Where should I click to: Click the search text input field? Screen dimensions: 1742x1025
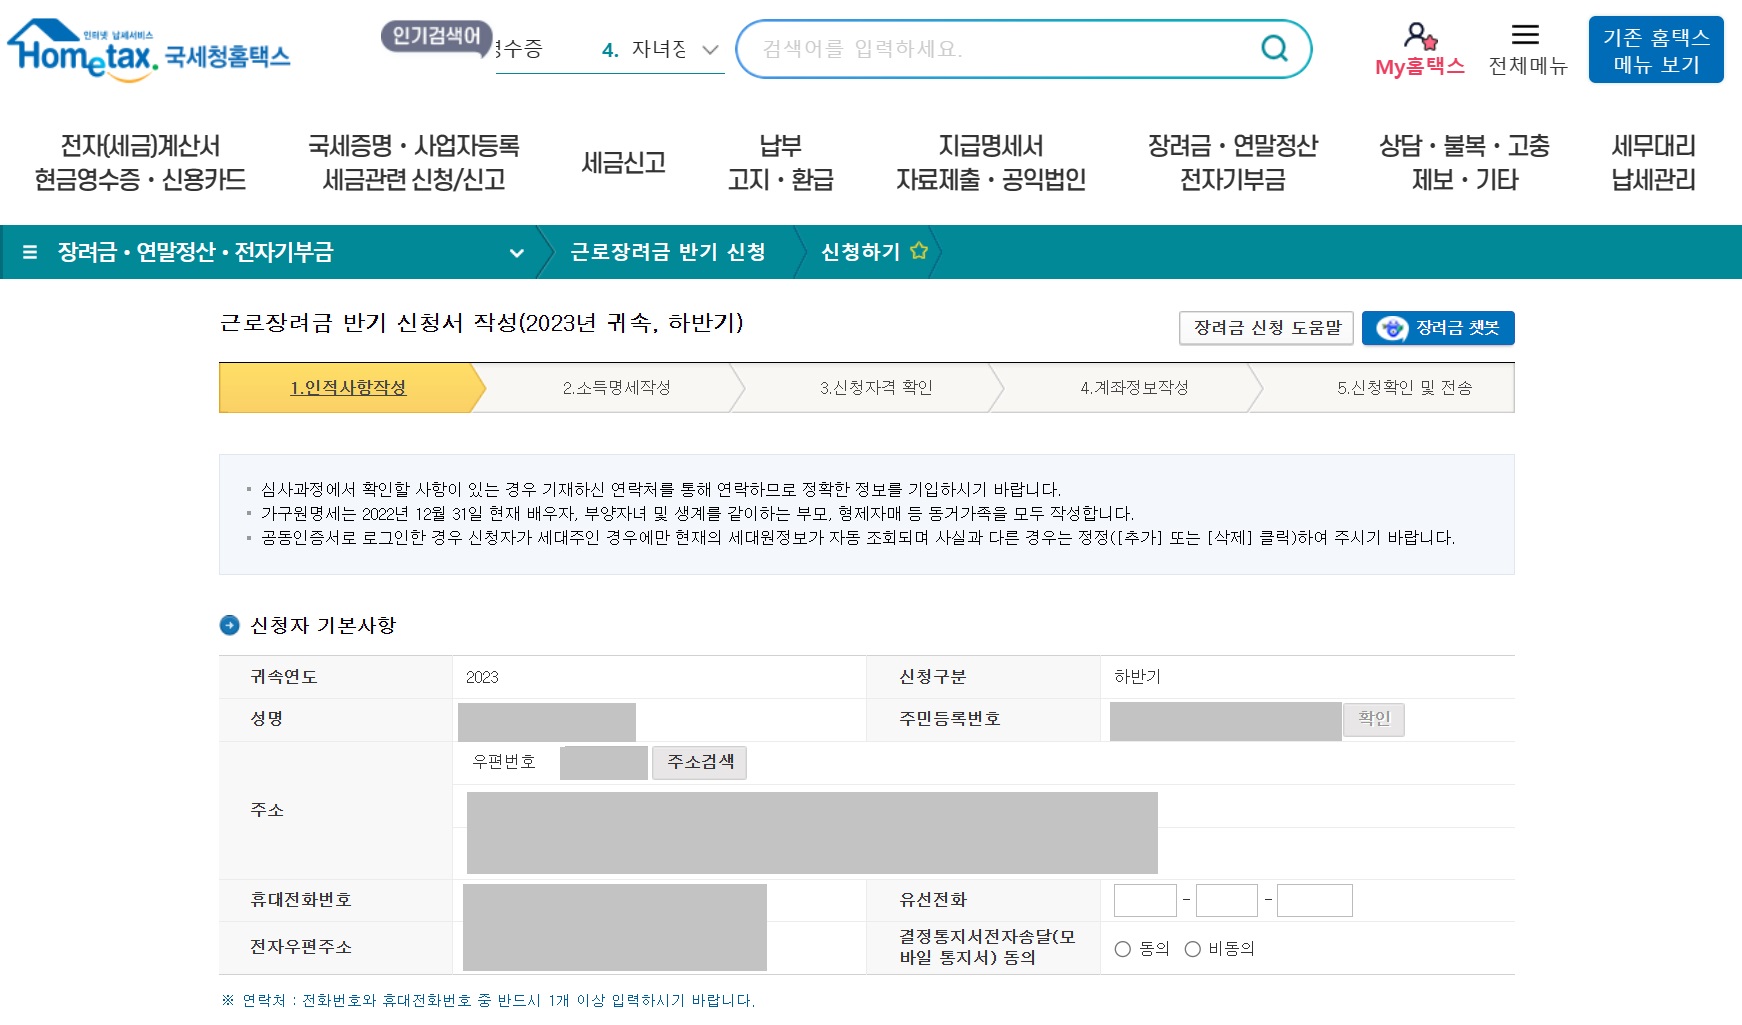pos(1000,48)
